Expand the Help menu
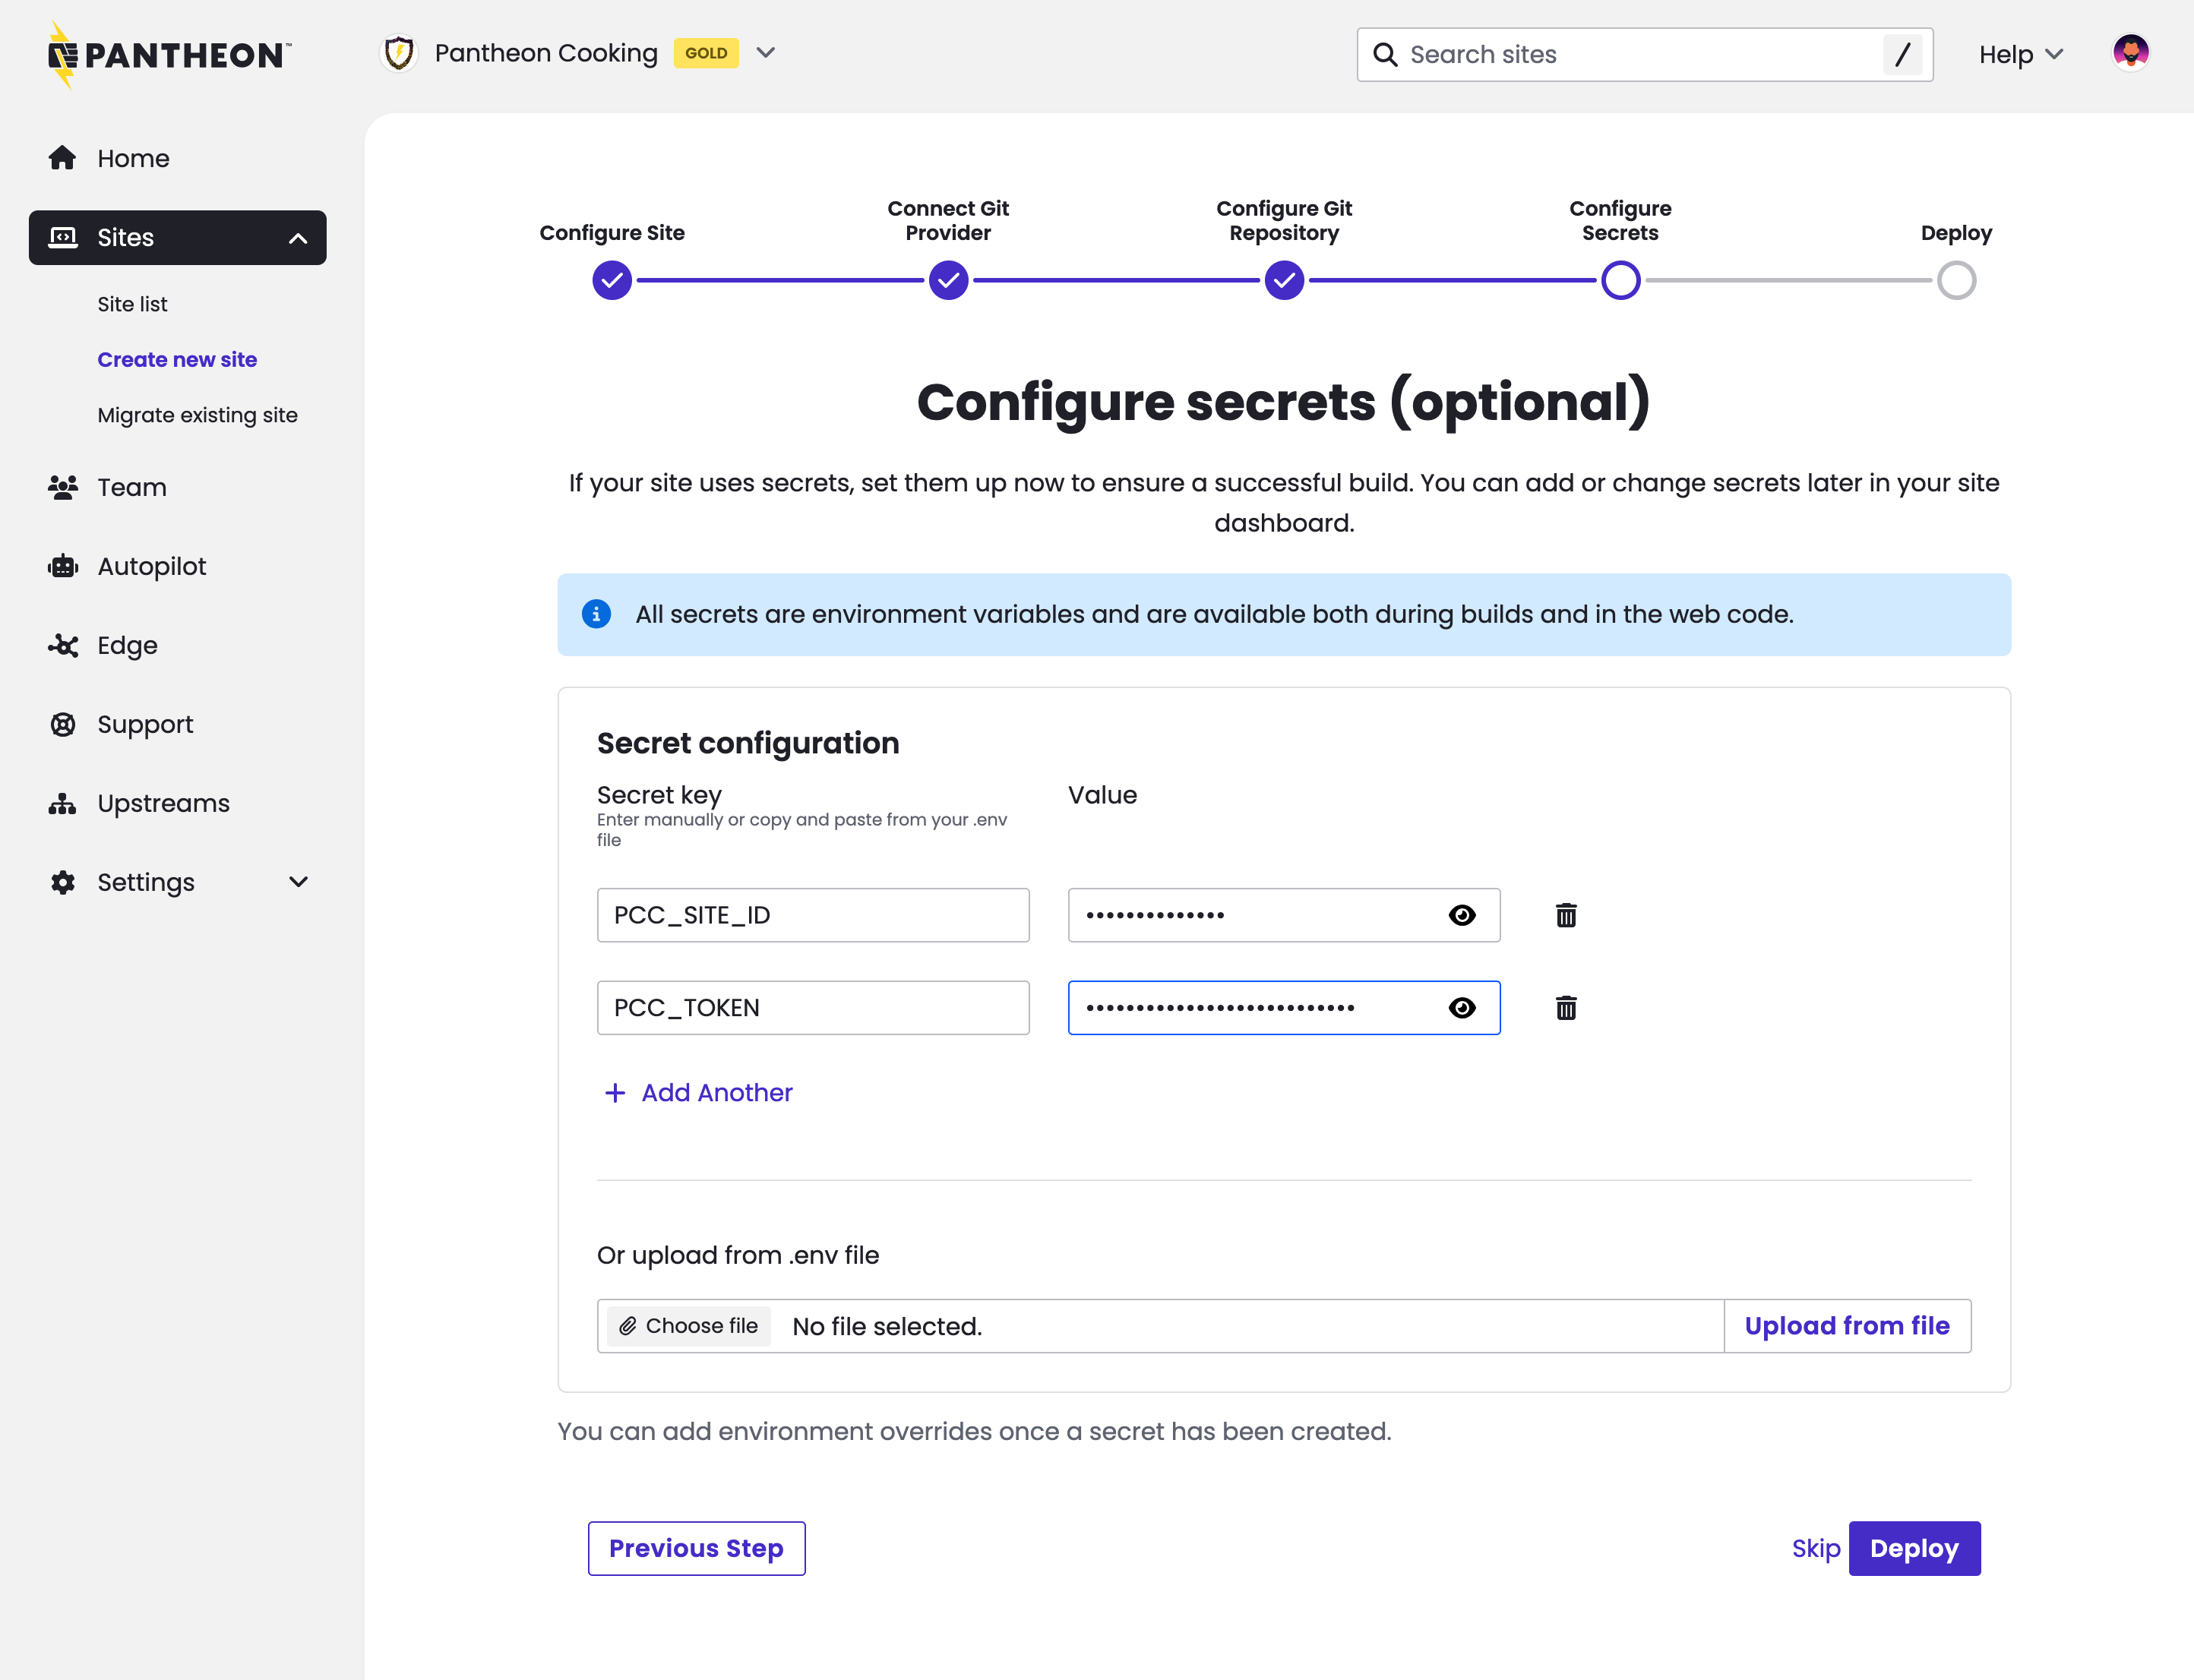This screenshot has height=1680, width=2194. 2020,55
